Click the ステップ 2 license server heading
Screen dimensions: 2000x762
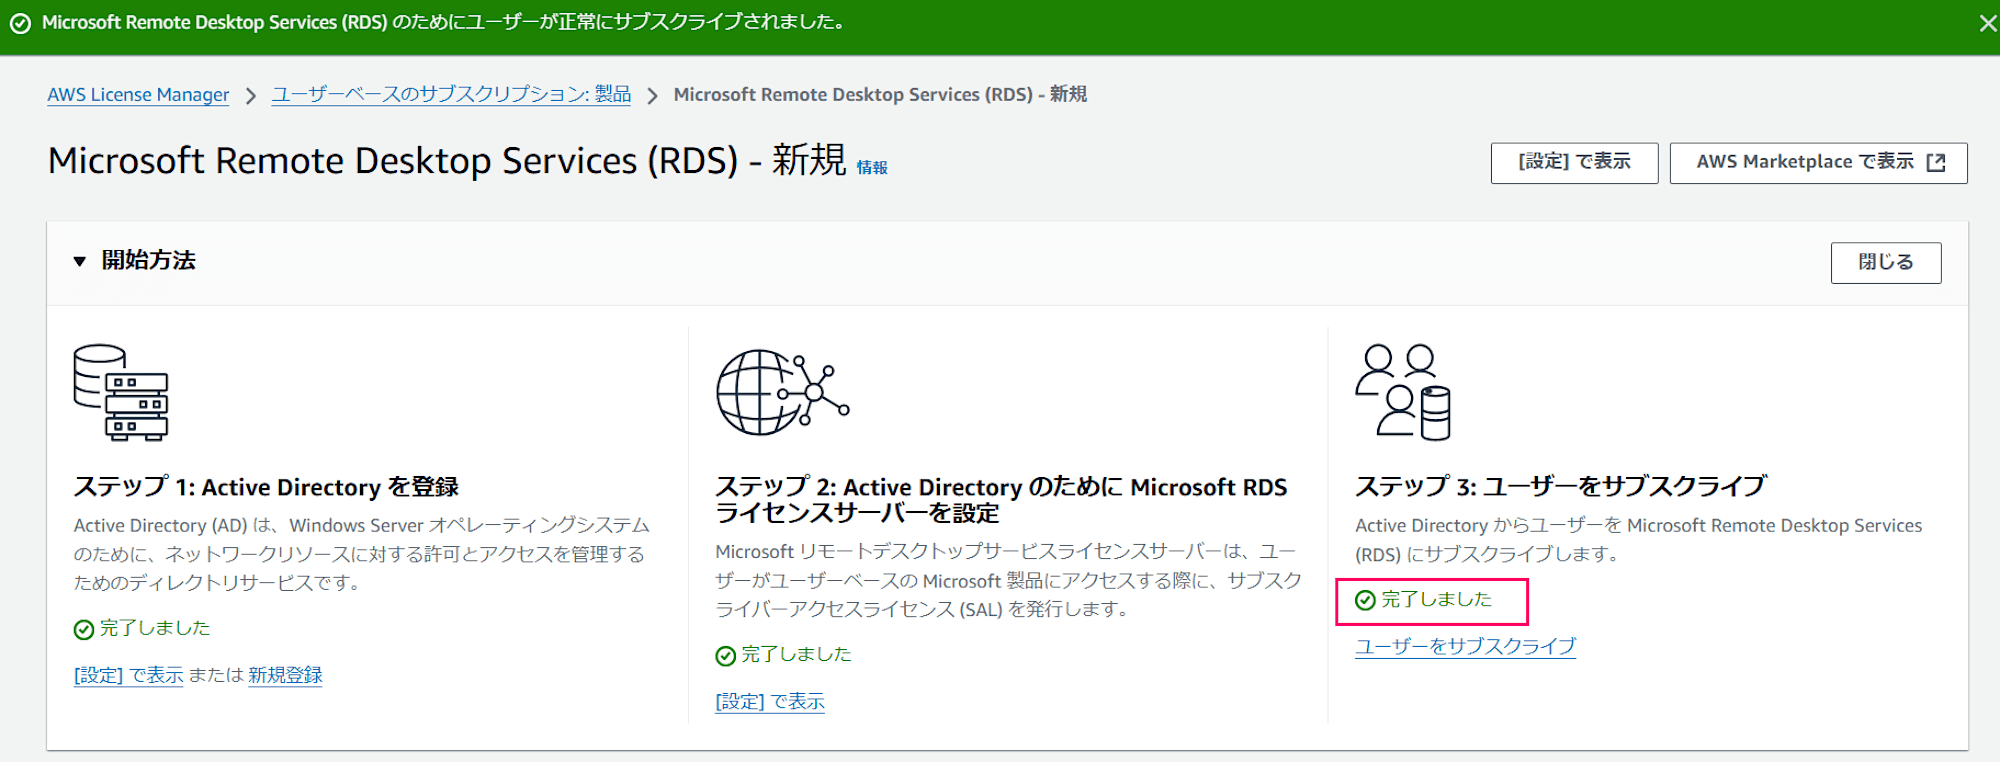point(1001,500)
